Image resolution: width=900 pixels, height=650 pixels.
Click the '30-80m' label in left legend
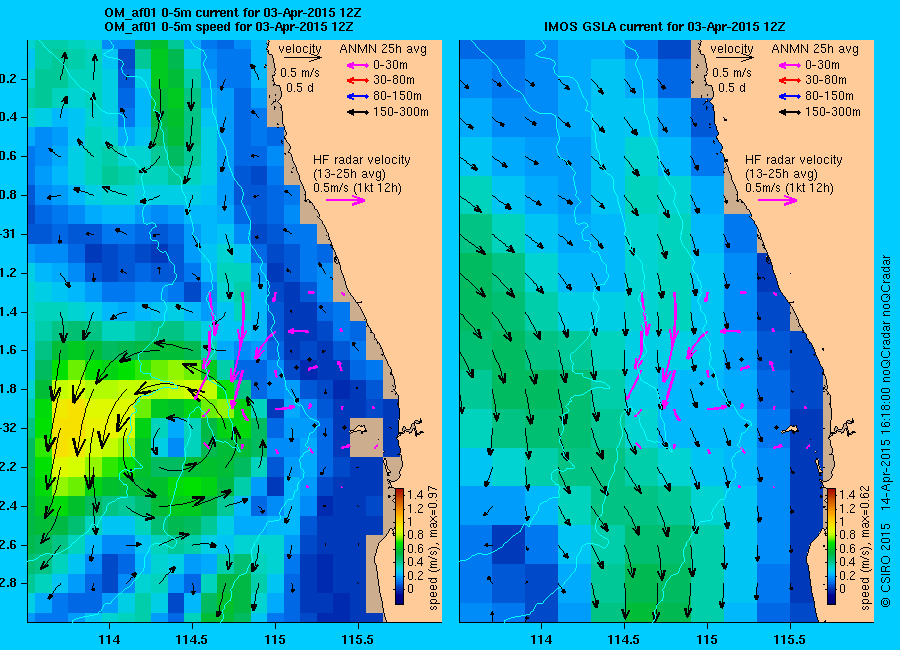394,80
